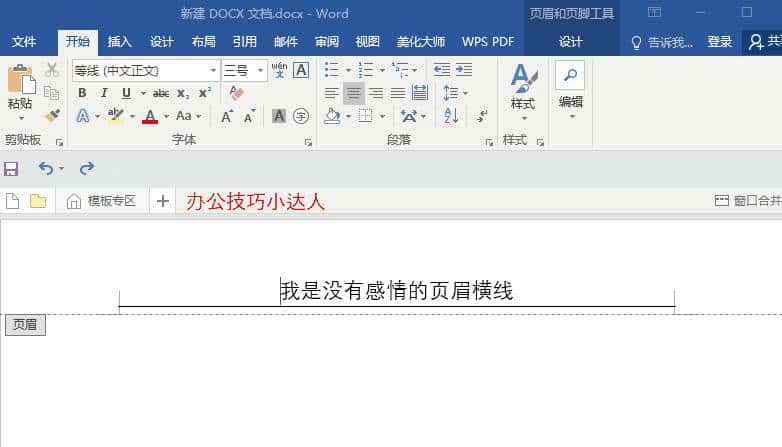Switch to the 引用 tab
The image size is (782, 447).
point(244,42)
